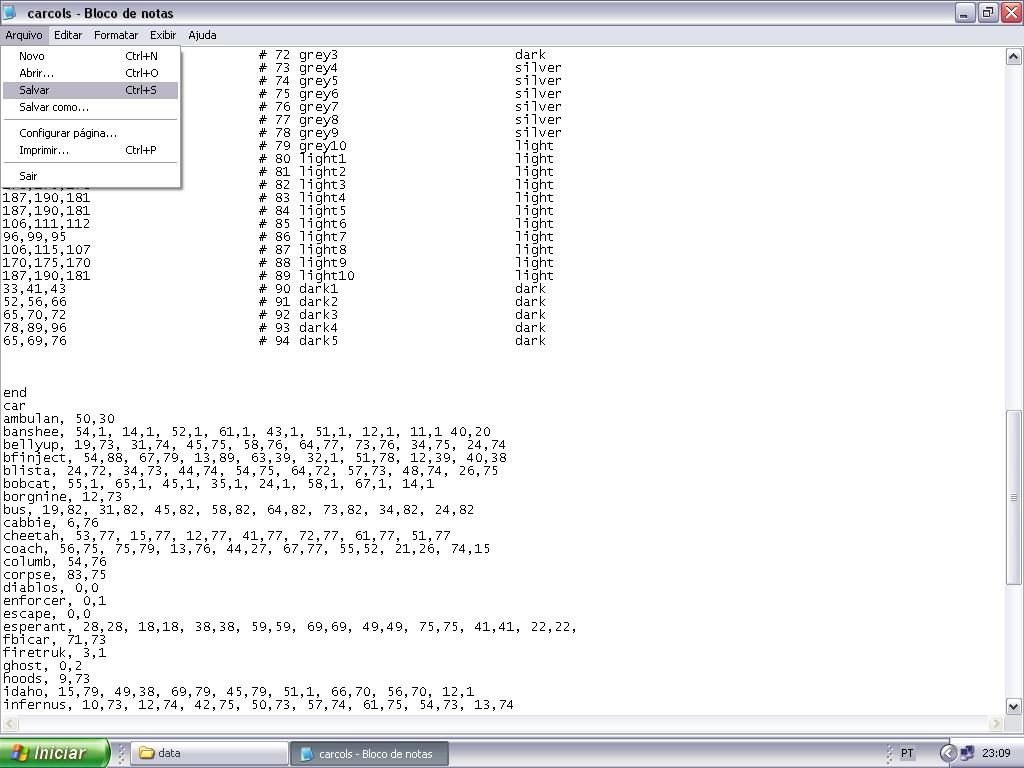Image resolution: width=1024 pixels, height=768 pixels.
Task: Open the Ajuda menu
Action: [202, 35]
